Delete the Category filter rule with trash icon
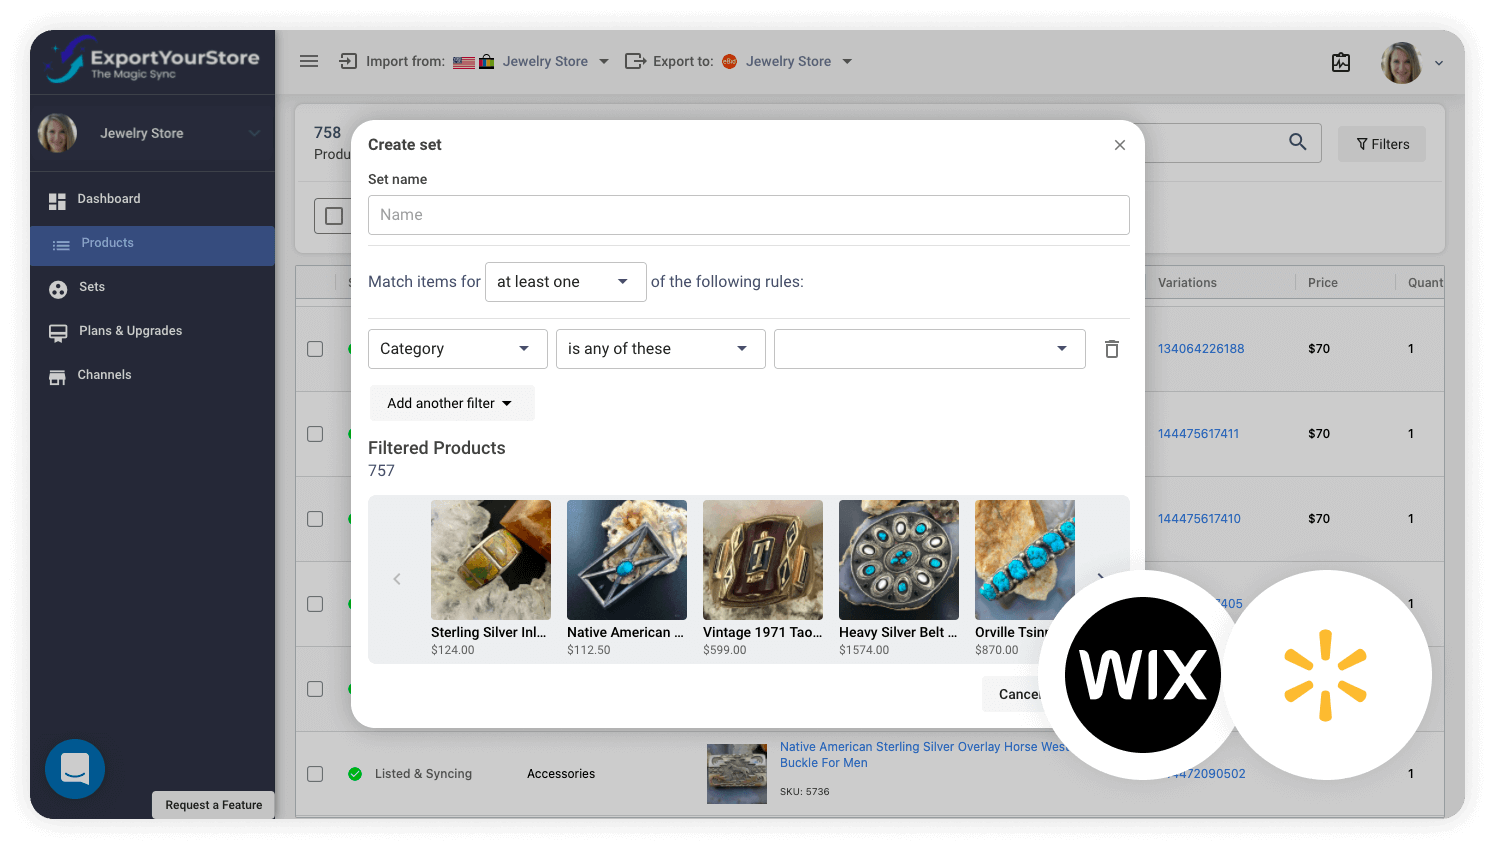The width and height of the screenshot is (1495, 849). coord(1111,348)
